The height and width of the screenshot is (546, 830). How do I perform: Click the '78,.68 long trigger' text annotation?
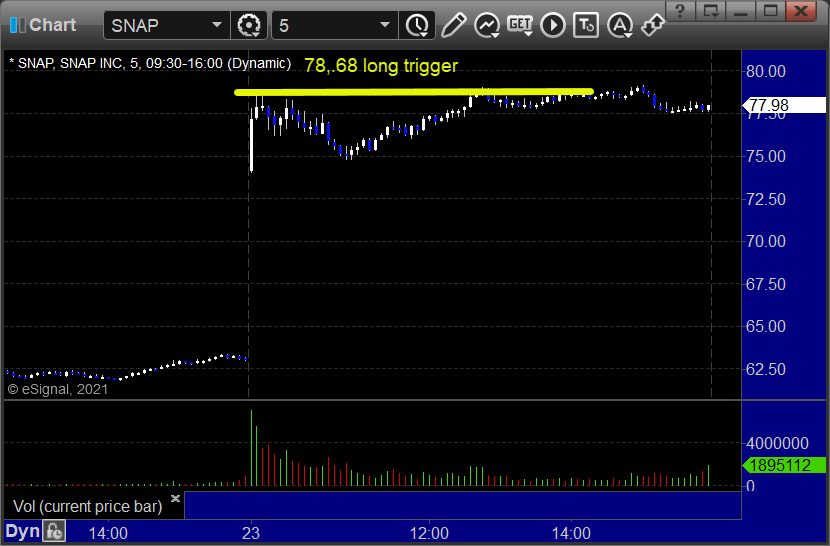click(x=381, y=66)
